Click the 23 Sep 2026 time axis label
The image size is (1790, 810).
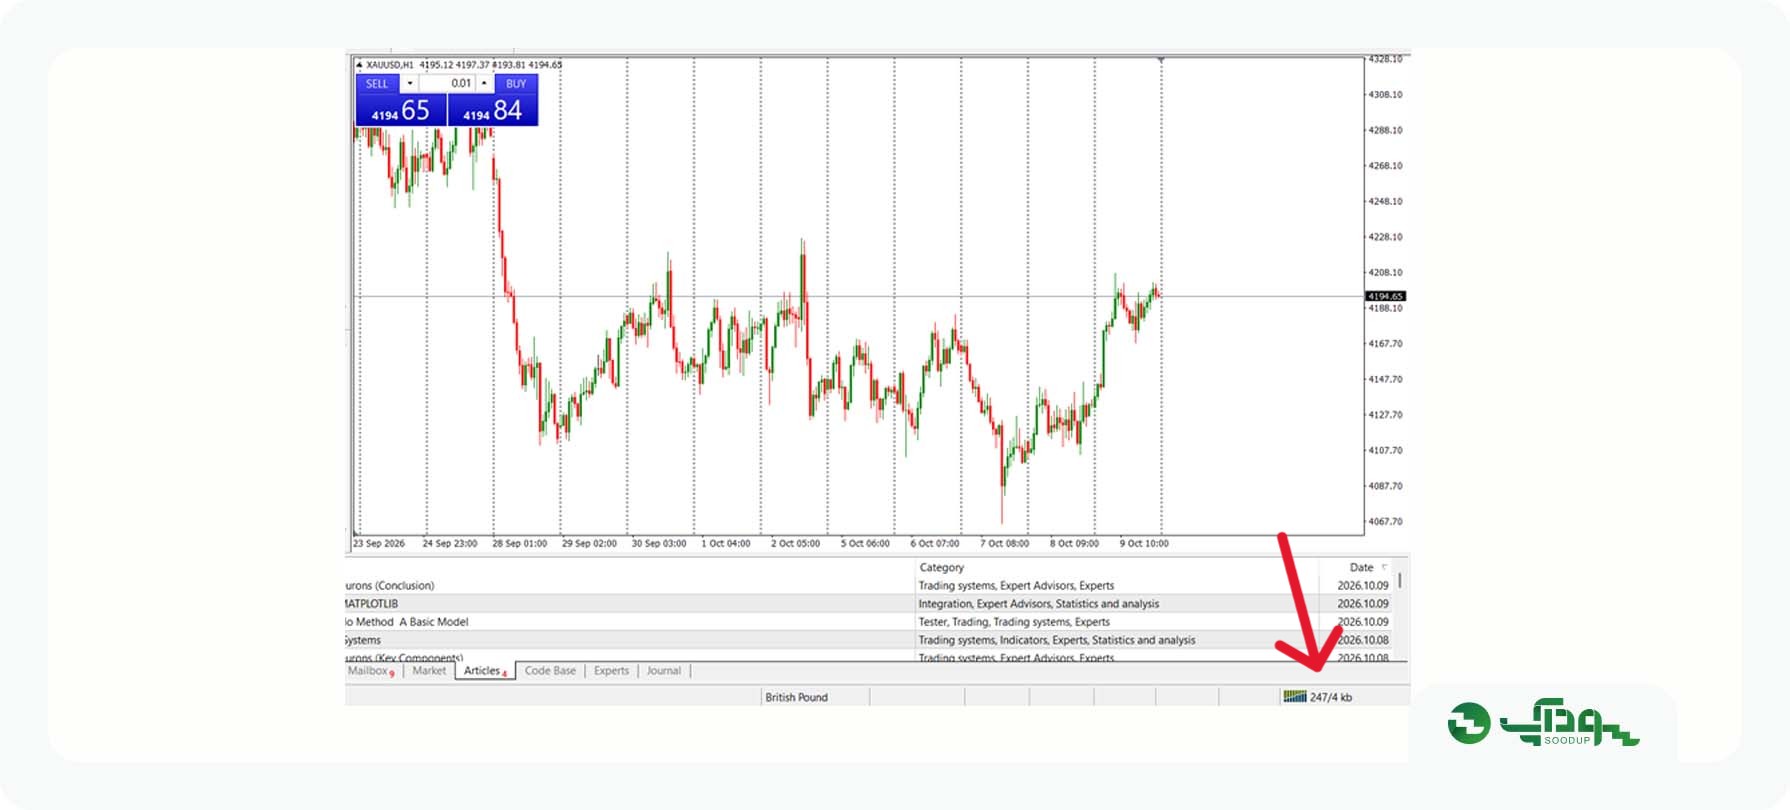[379, 544]
